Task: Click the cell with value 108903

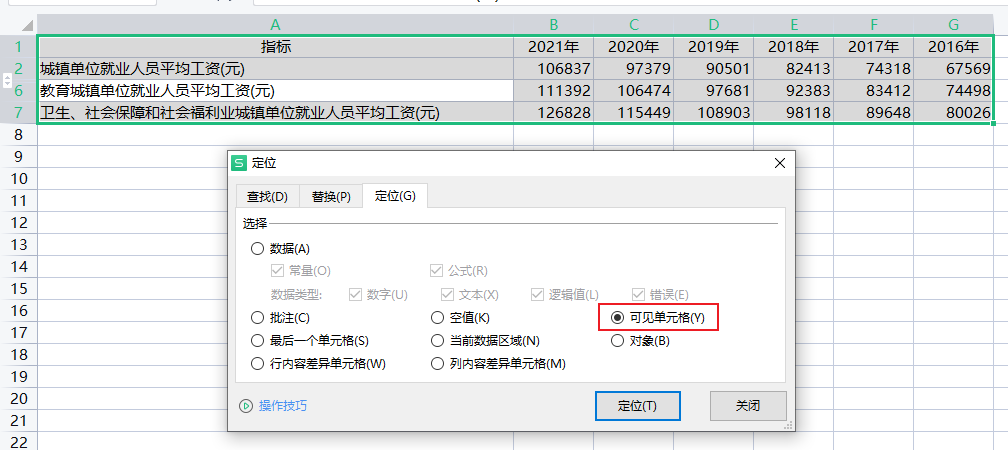Action: [x=714, y=112]
